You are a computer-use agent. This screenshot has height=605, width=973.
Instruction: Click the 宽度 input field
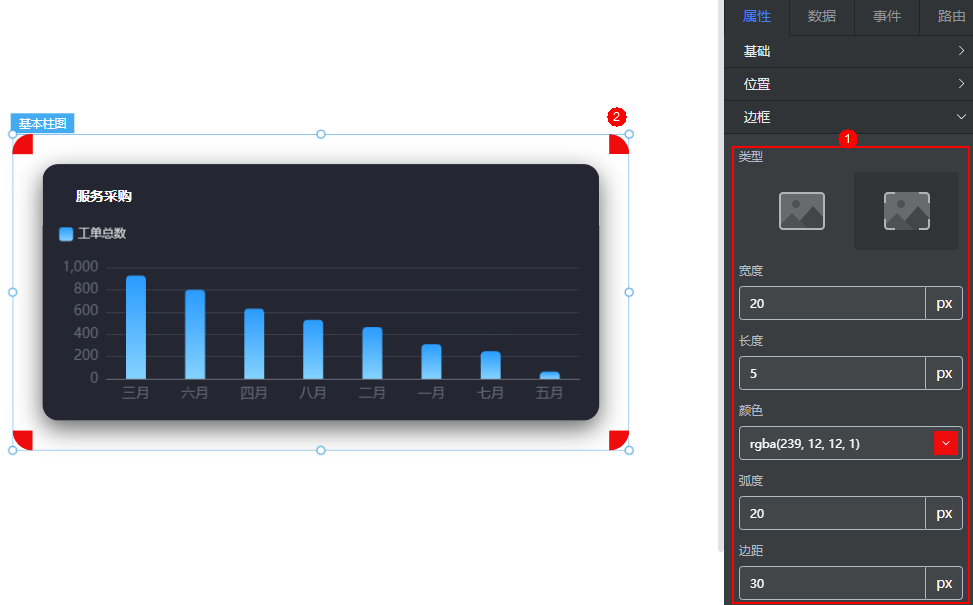832,303
